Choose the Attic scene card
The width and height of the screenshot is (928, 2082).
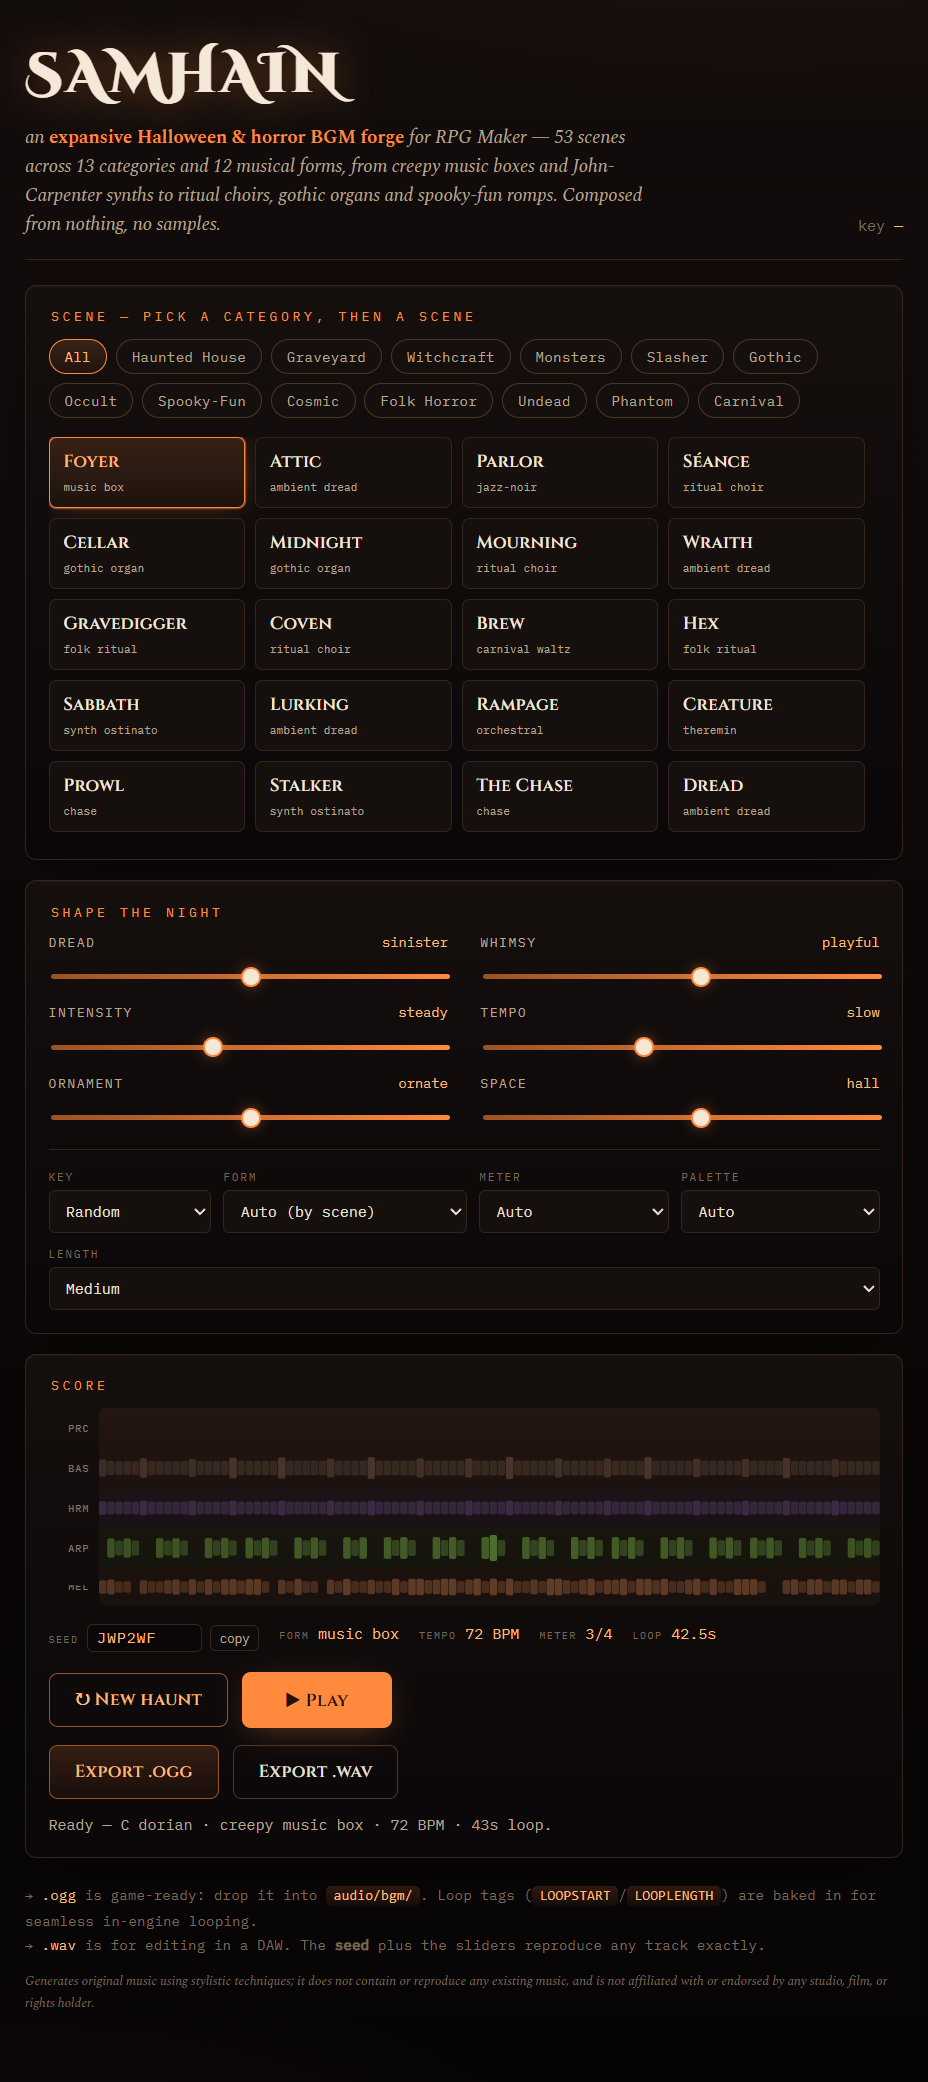pos(353,472)
